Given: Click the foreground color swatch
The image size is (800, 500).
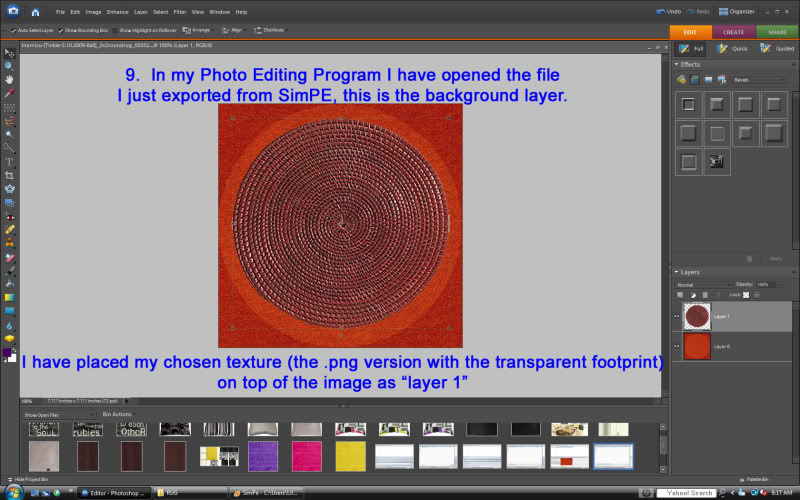Looking at the screenshot, I should point(7,353).
